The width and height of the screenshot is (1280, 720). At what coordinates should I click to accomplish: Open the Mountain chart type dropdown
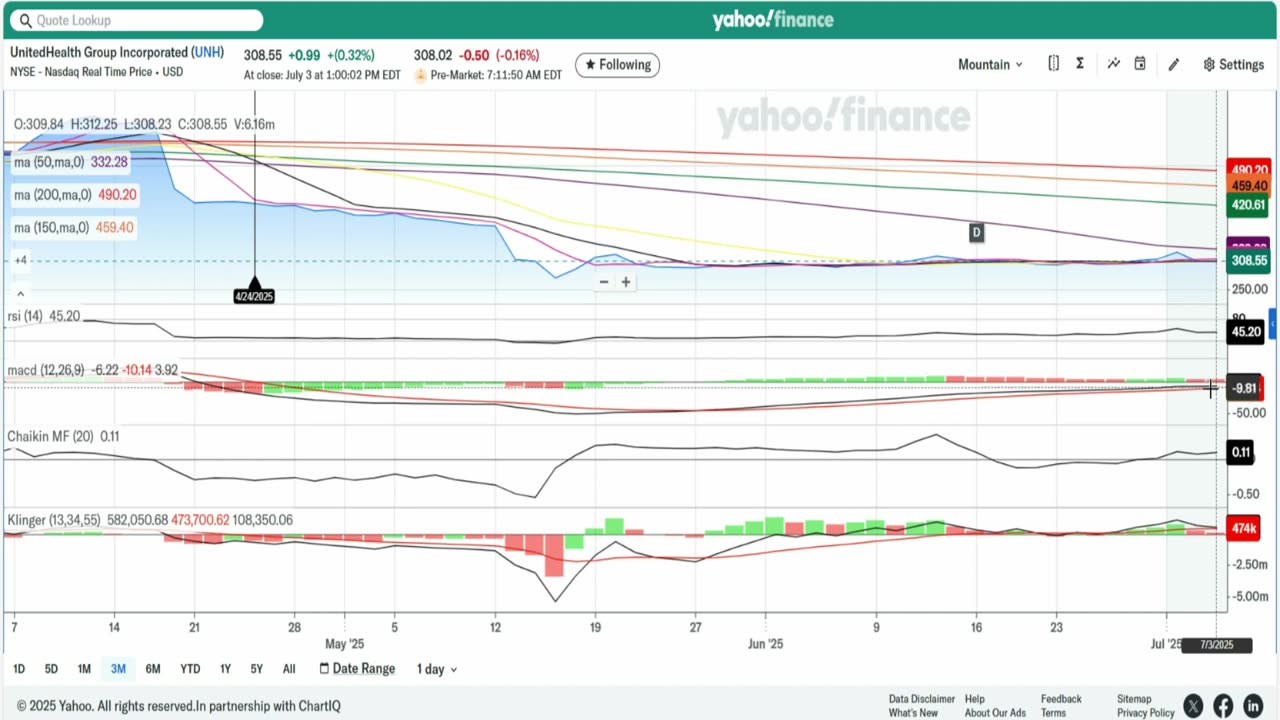coord(990,64)
